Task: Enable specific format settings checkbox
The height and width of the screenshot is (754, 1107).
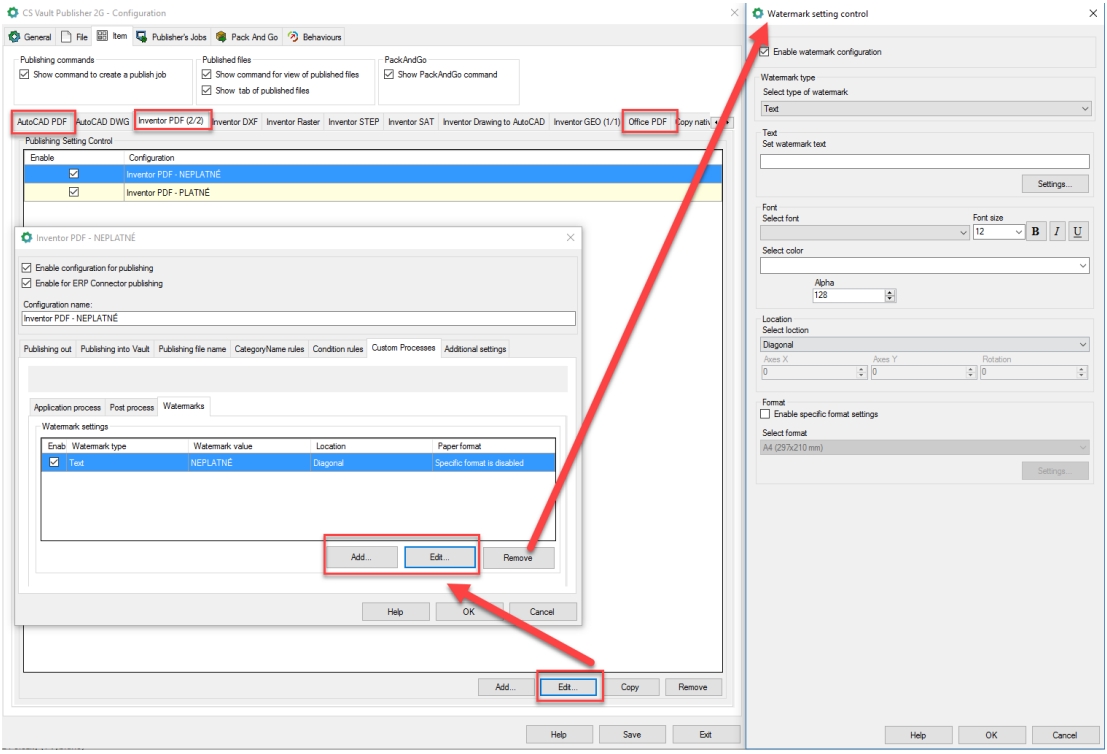Action: (766, 414)
